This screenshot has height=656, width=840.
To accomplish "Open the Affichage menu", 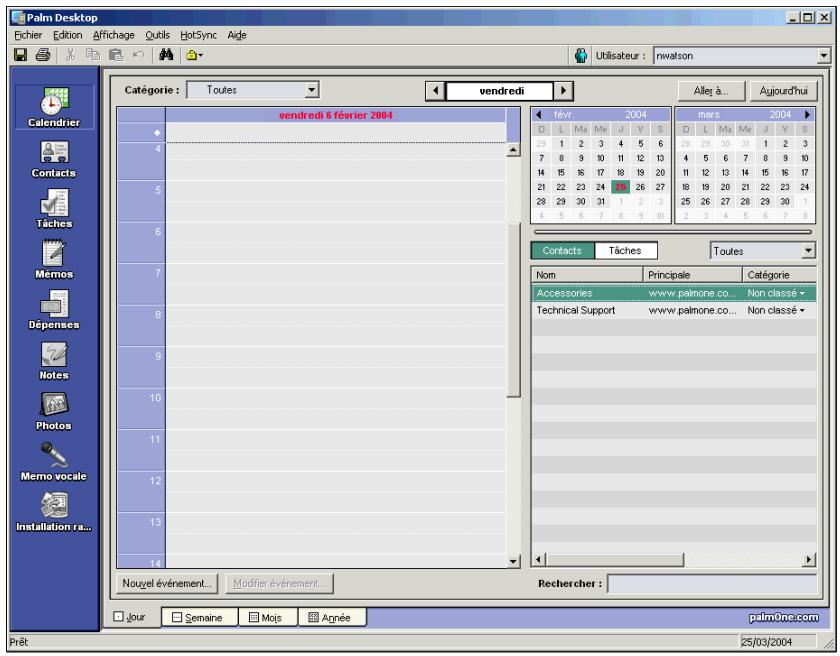I will (x=114, y=35).
